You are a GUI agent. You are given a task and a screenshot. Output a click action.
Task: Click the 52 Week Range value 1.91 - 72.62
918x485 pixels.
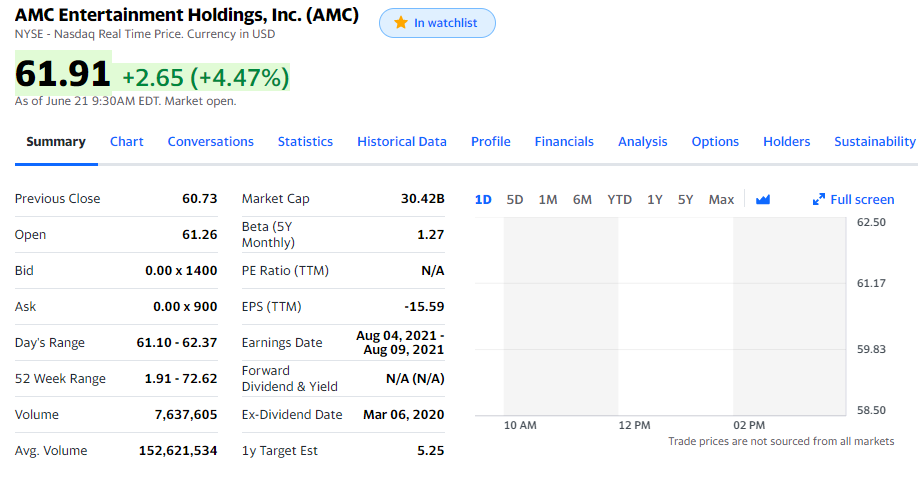click(x=181, y=379)
